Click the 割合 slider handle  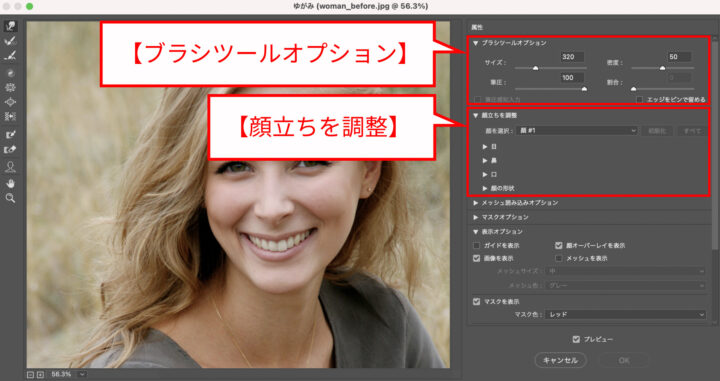634,89
